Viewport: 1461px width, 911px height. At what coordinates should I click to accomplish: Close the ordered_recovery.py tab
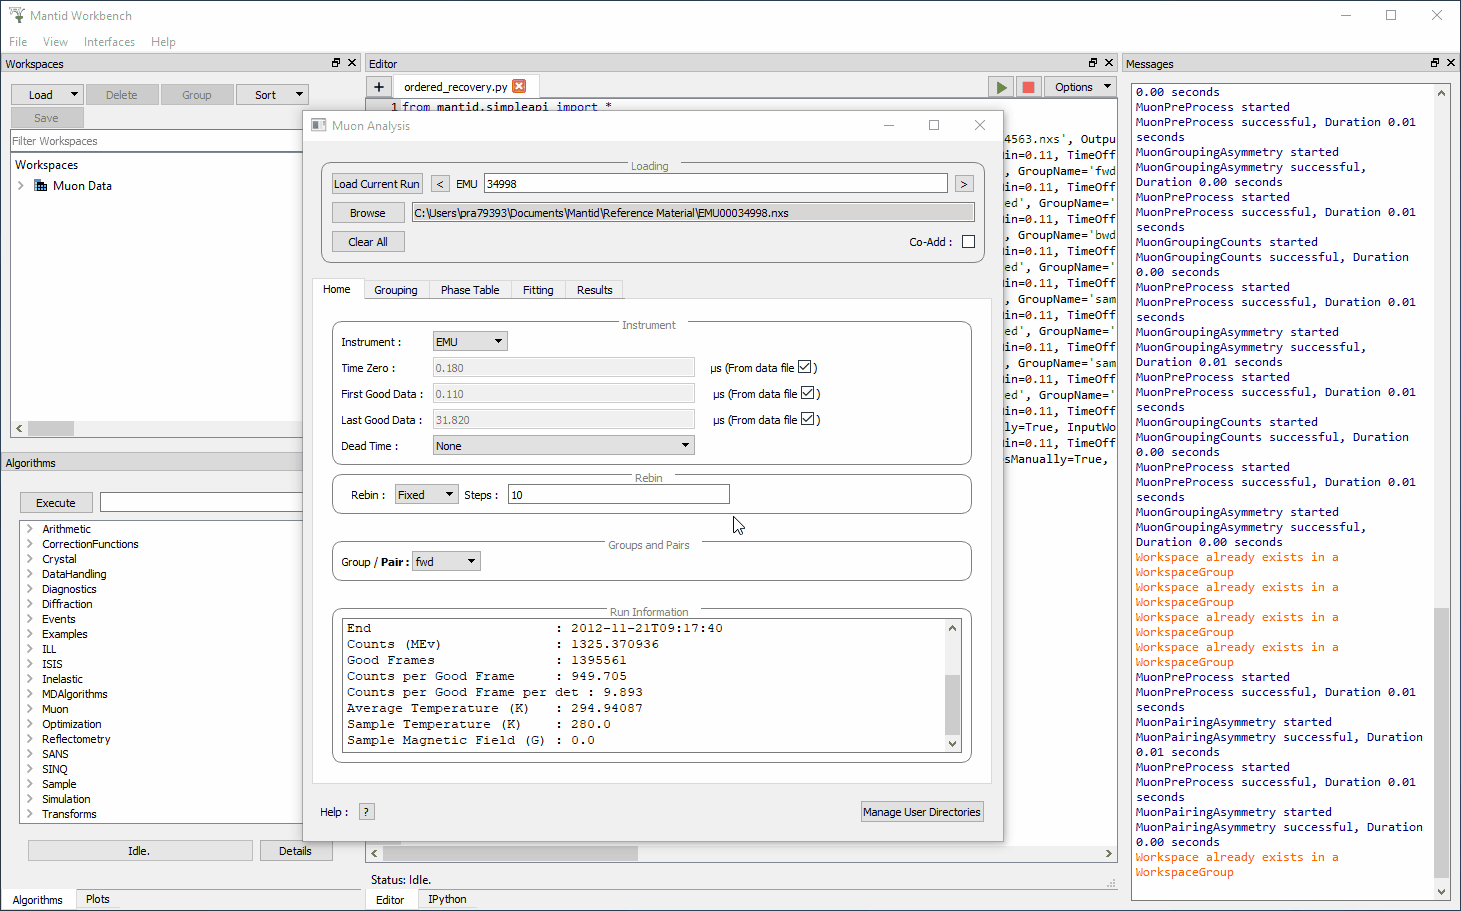519,87
